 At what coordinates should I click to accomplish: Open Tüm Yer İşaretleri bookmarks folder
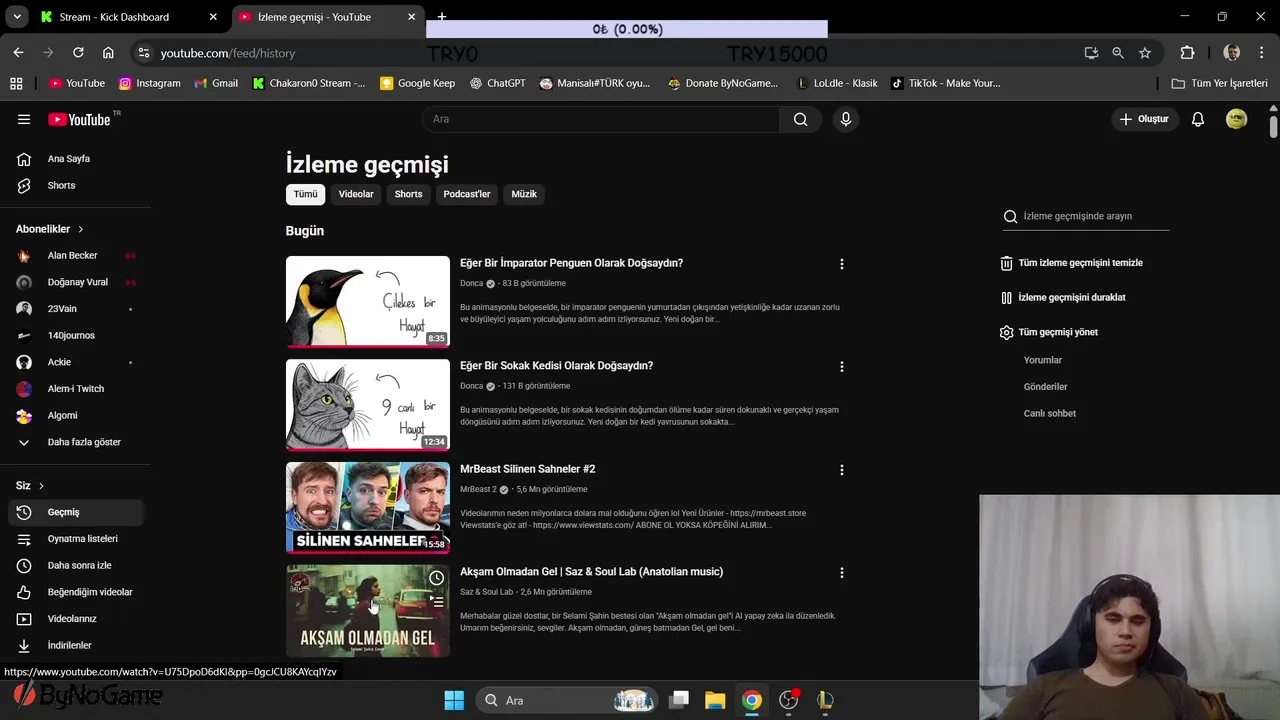1219,83
